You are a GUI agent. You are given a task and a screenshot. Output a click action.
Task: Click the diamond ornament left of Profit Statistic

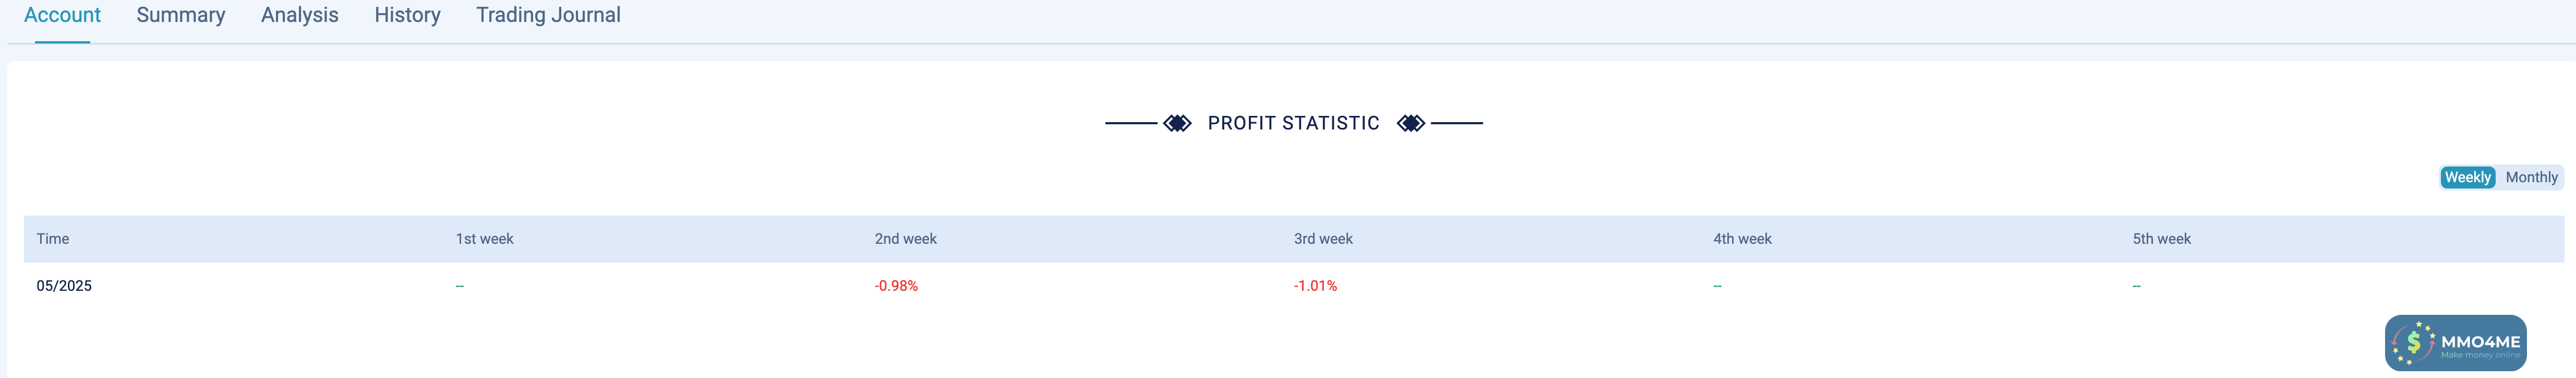[1177, 123]
